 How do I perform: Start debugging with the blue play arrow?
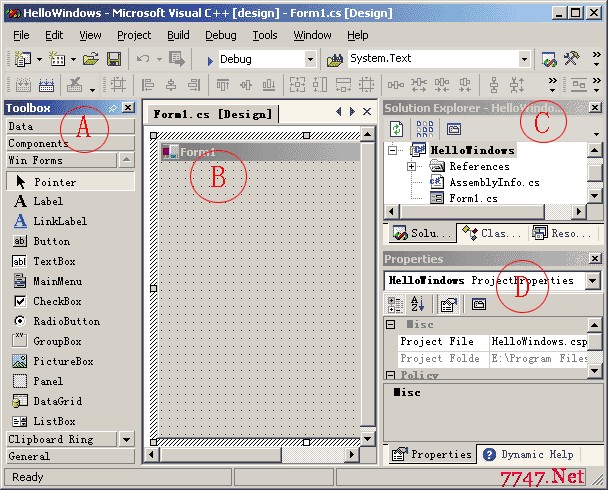(210, 61)
